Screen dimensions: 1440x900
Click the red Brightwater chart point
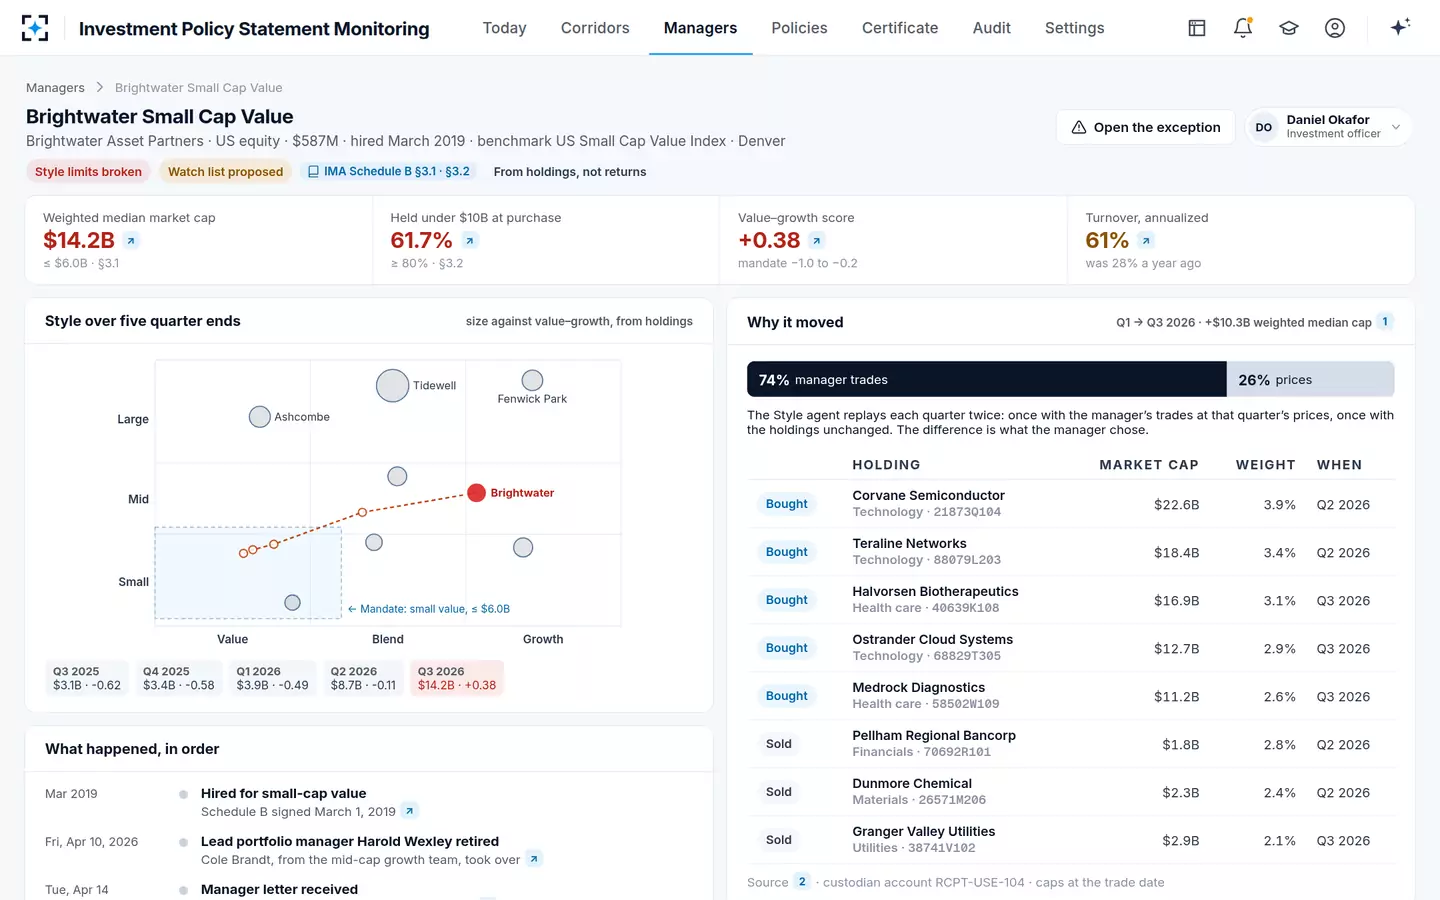click(x=477, y=493)
